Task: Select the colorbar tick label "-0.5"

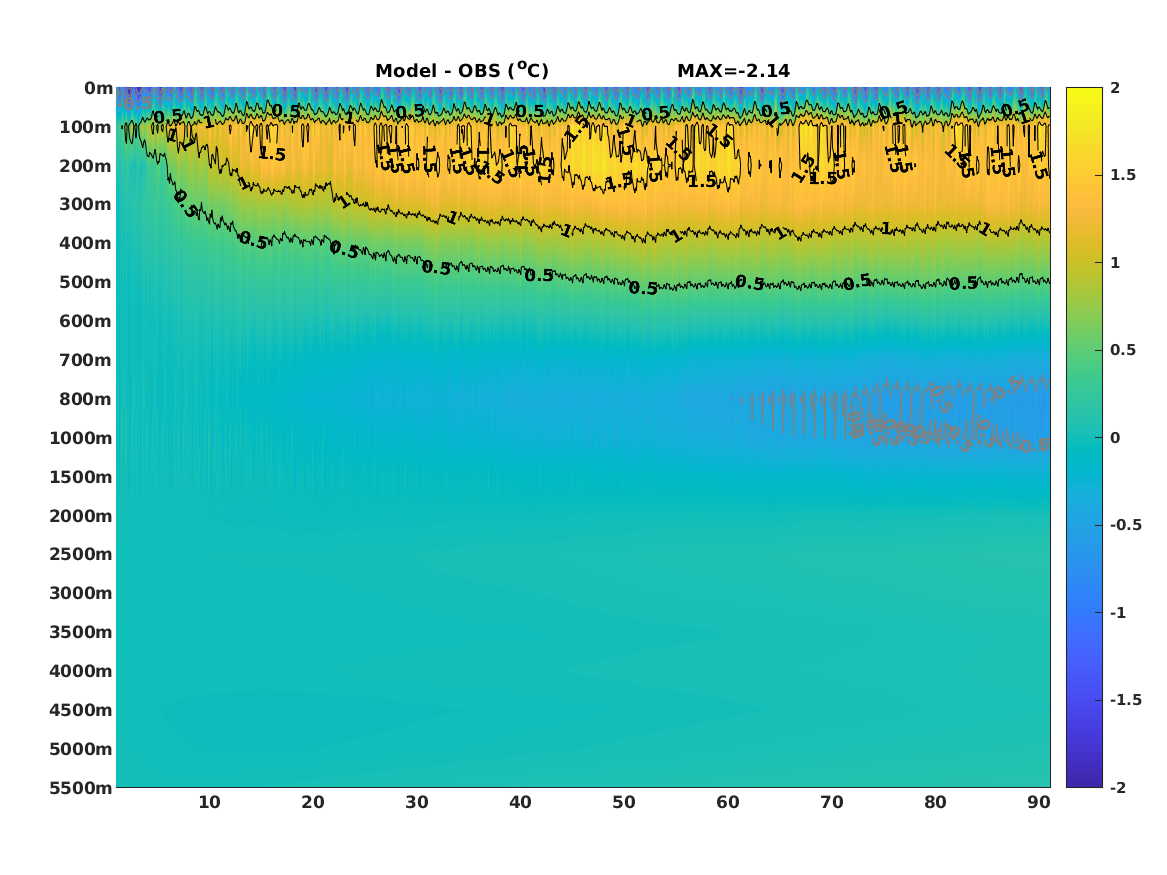Action: pyautogui.click(x=1126, y=525)
